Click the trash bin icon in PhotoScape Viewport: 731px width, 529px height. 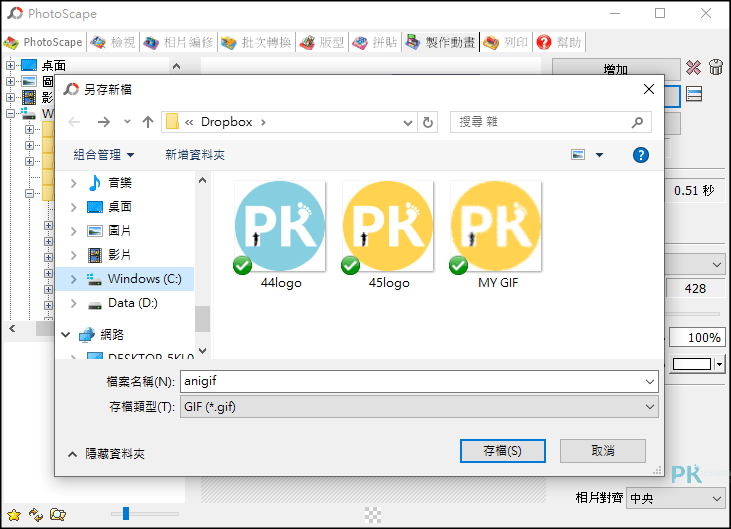716,67
